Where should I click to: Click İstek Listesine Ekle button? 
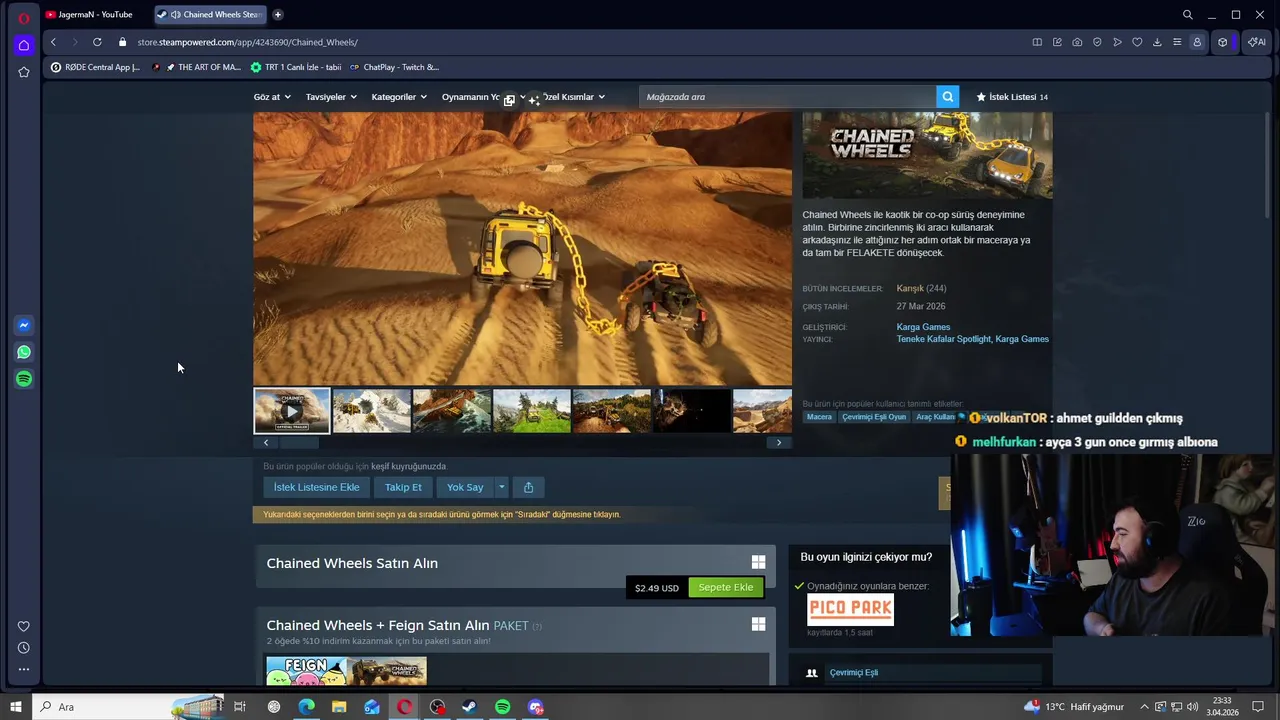(316, 487)
